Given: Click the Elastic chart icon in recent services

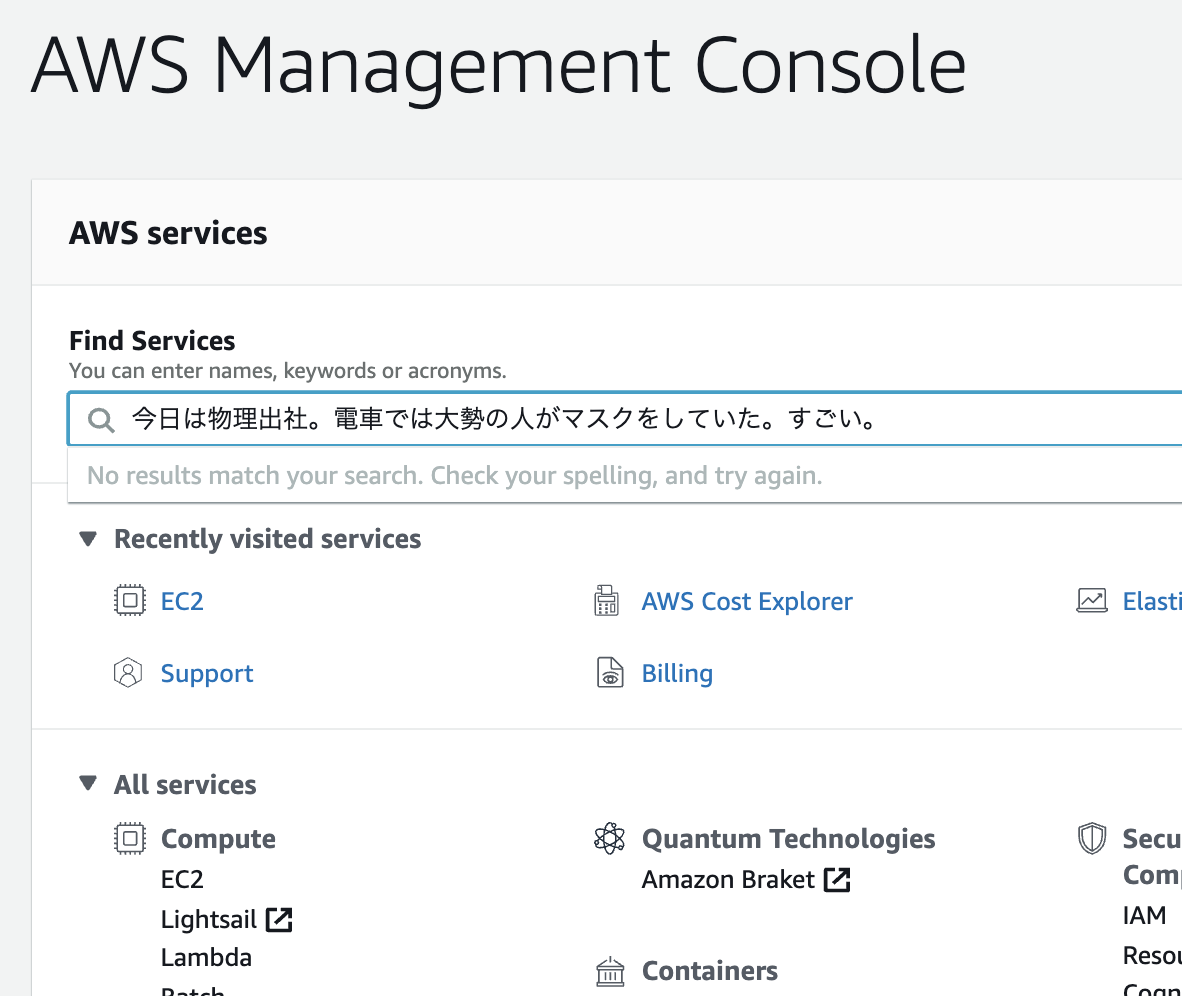Looking at the screenshot, I should (x=1092, y=600).
